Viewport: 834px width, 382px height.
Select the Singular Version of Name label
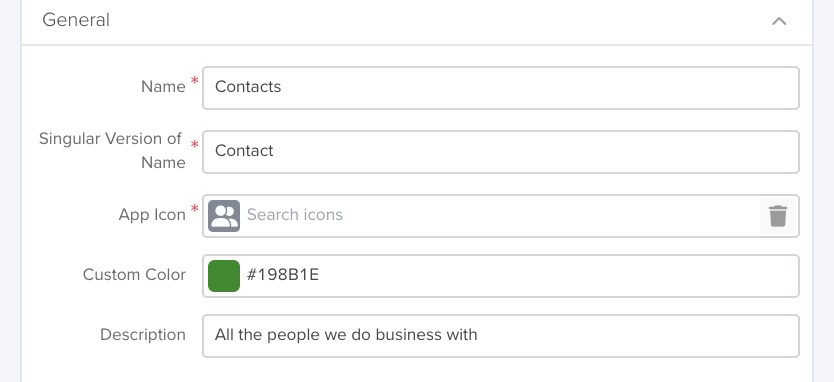tap(112, 151)
